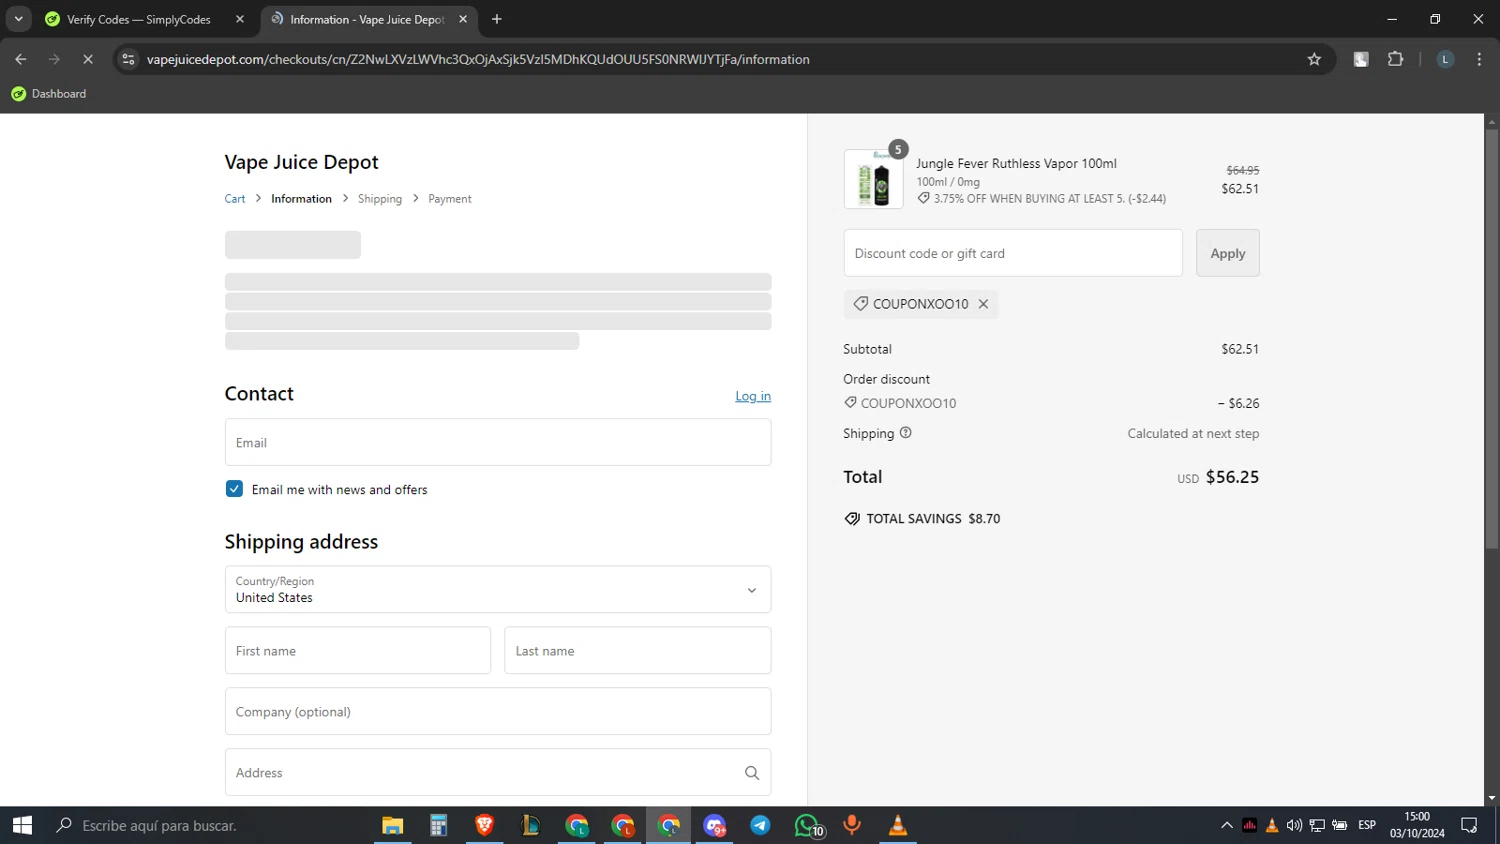Click the Total amount $56.25
This screenshot has height=844, width=1500.
pos(1232,477)
